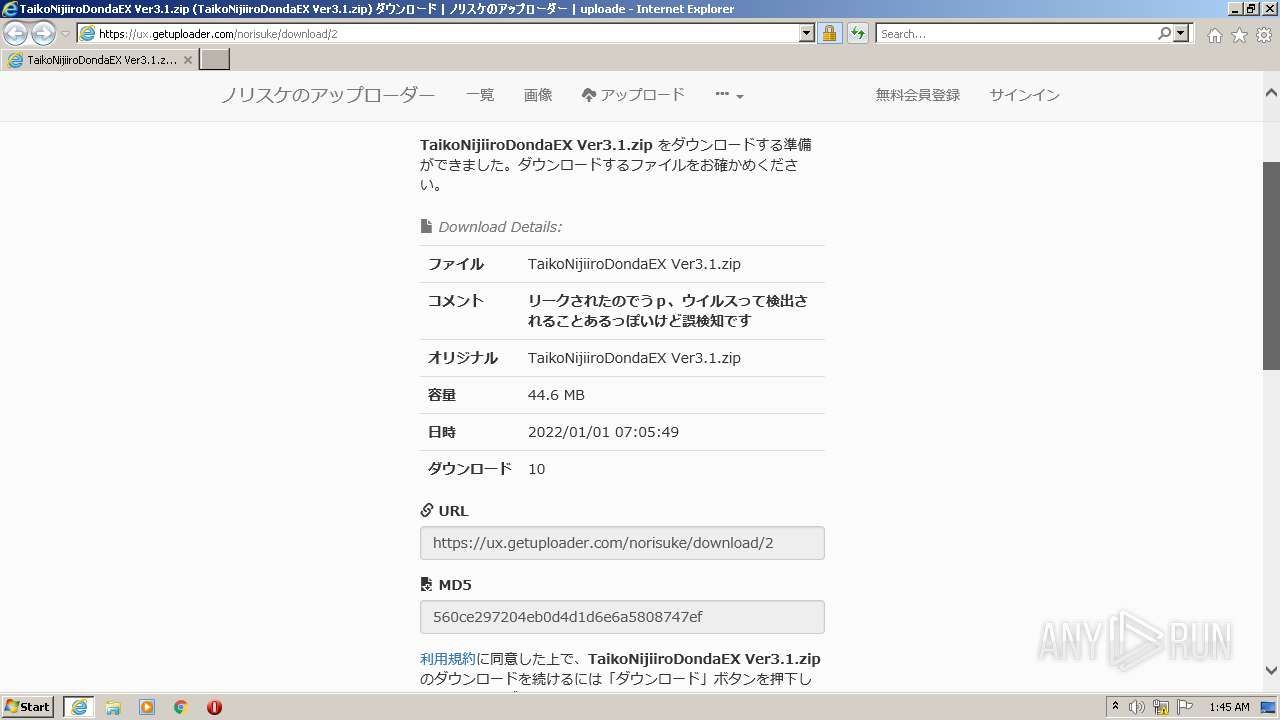Click the red Opera-like taskbar icon
Screen dimensions: 1280x720
214,707
